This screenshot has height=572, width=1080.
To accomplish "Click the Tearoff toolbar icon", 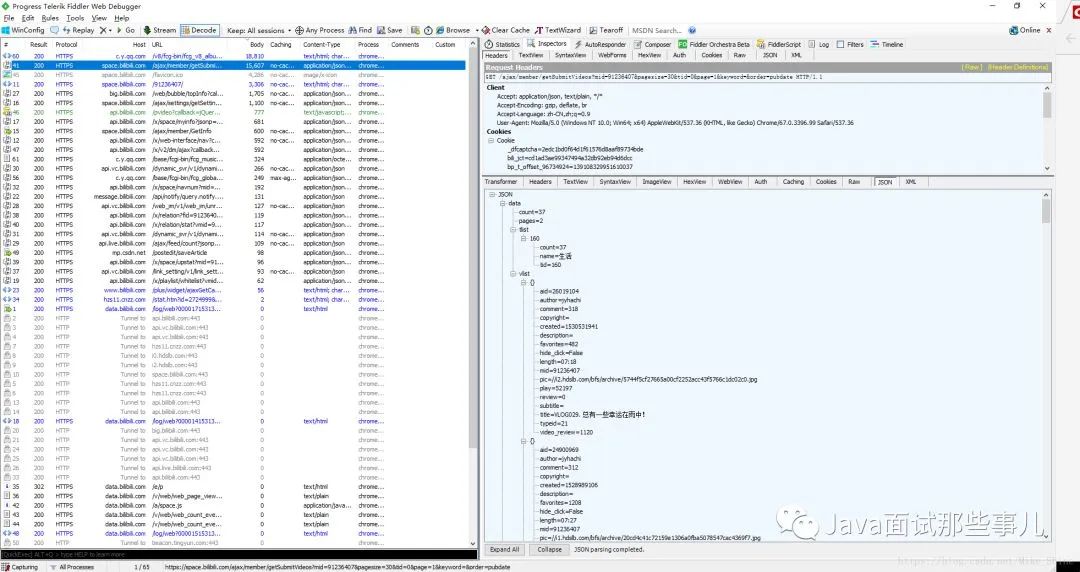I will [593, 30].
